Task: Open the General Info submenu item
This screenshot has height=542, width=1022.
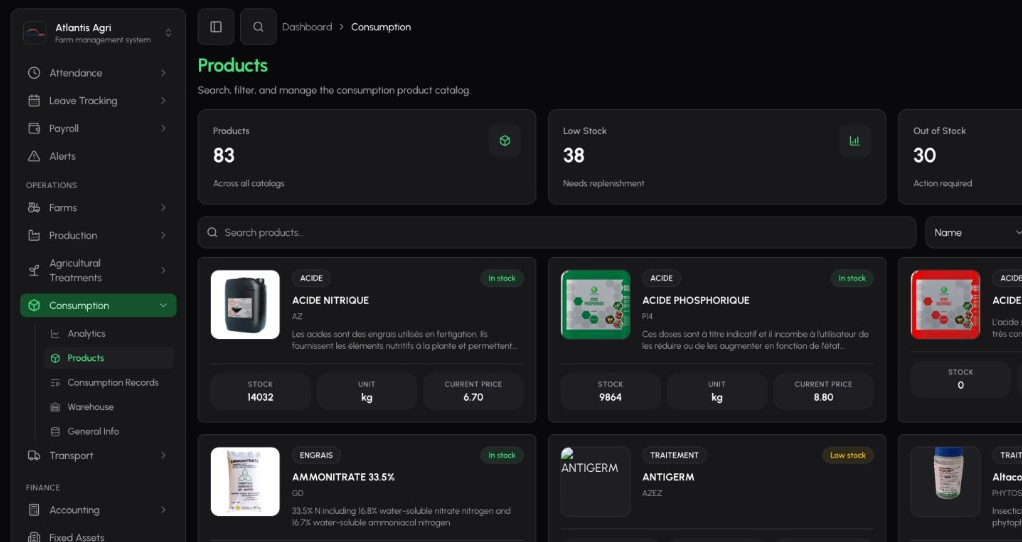Action: (x=109, y=431)
